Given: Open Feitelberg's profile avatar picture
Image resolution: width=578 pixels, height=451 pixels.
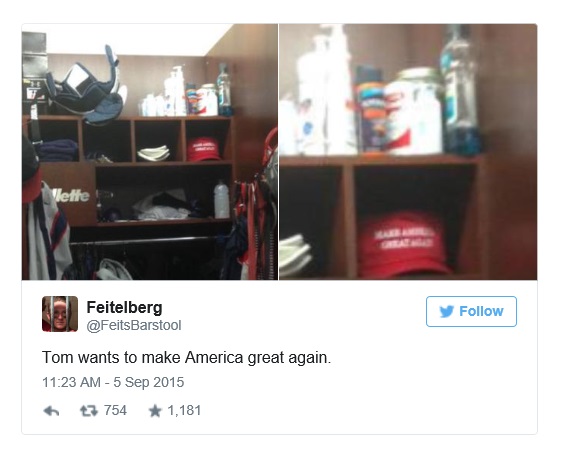Looking at the screenshot, I should (x=60, y=314).
